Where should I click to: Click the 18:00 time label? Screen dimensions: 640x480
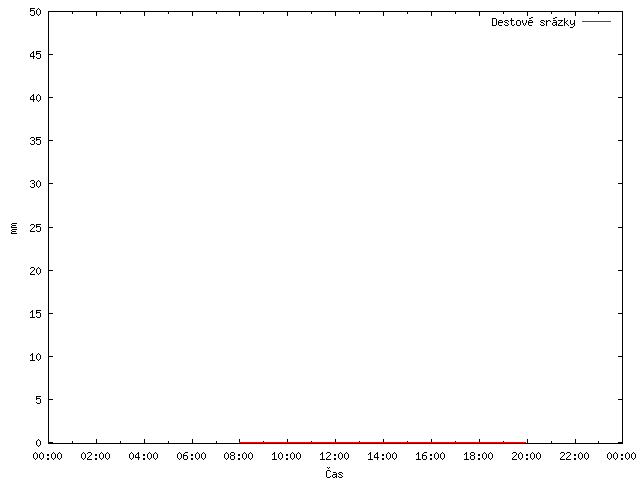pos(478,456)
